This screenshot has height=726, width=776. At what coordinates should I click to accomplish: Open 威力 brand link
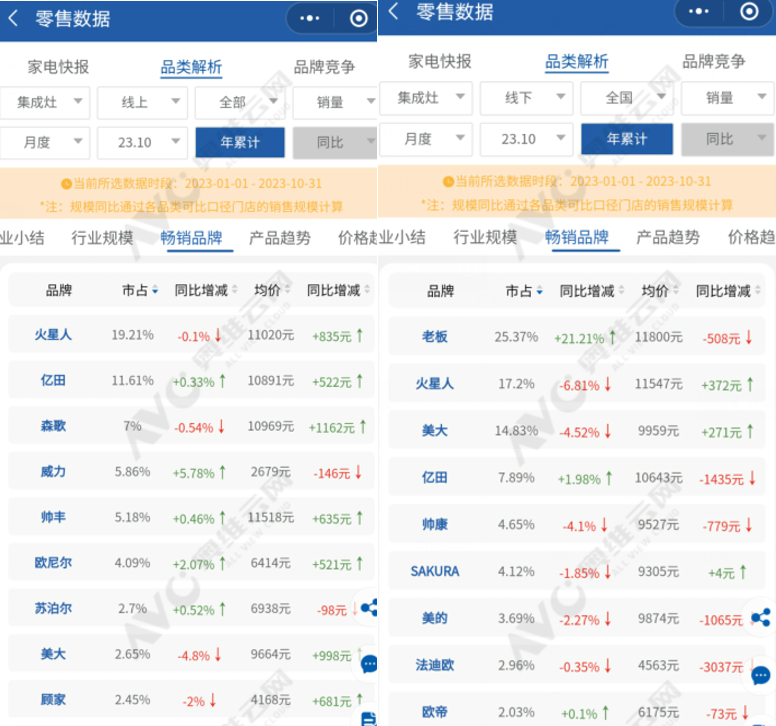(53, 472)
